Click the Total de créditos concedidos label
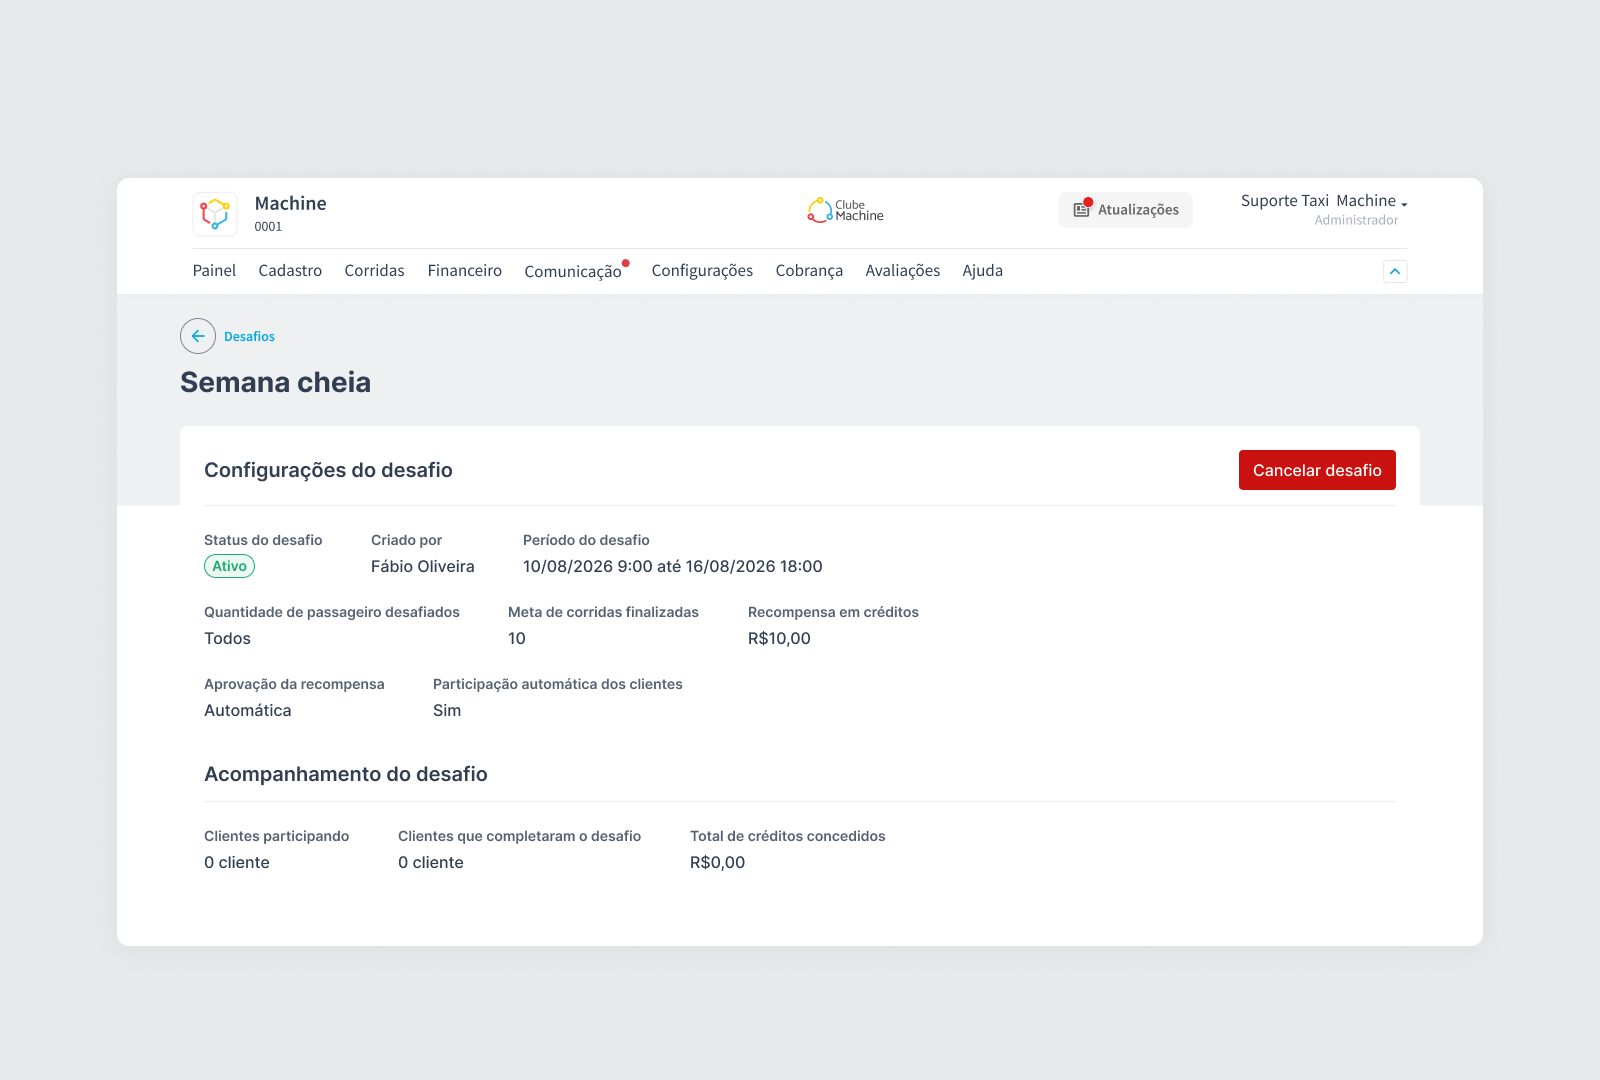Image resolution: width=1600 pixels, height=1080 pixels. (787, 836)
